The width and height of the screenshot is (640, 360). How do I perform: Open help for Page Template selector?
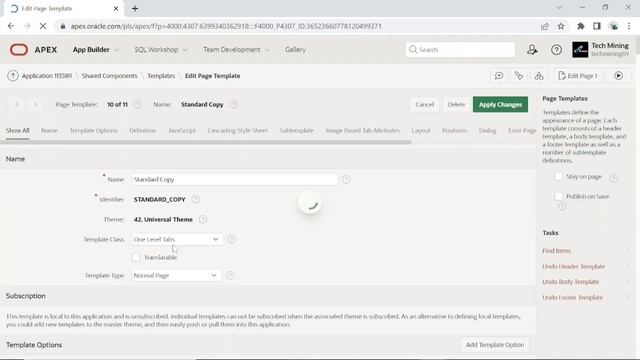138,104
